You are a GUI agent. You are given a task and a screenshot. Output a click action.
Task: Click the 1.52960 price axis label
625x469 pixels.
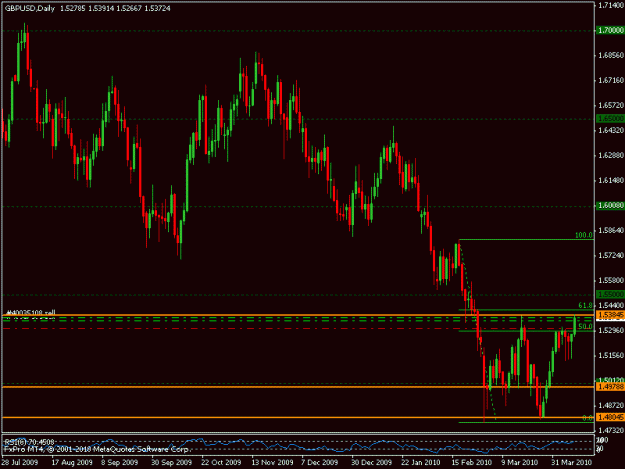(x=611, y=331)
